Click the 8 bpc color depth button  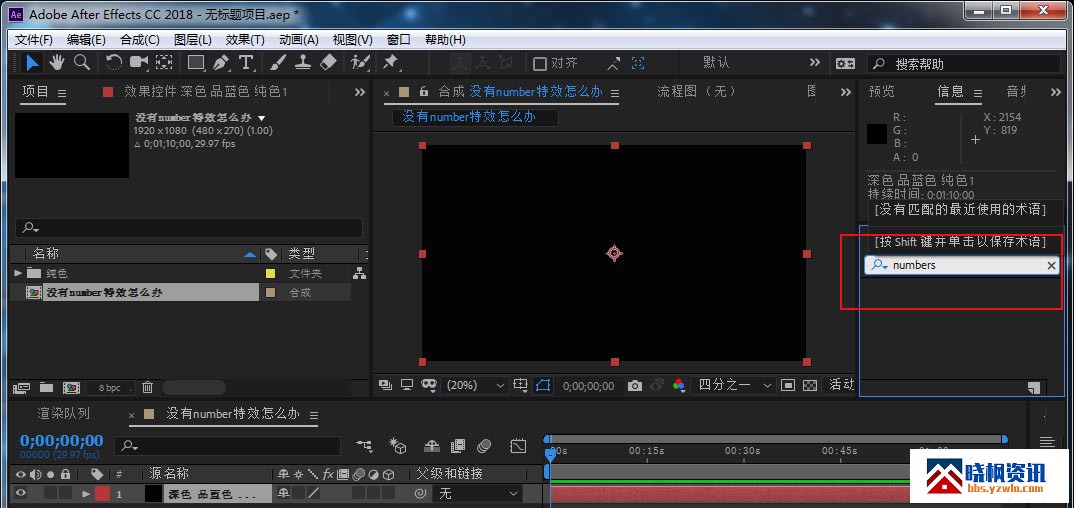pyautogui.click(x=110, y=388)
